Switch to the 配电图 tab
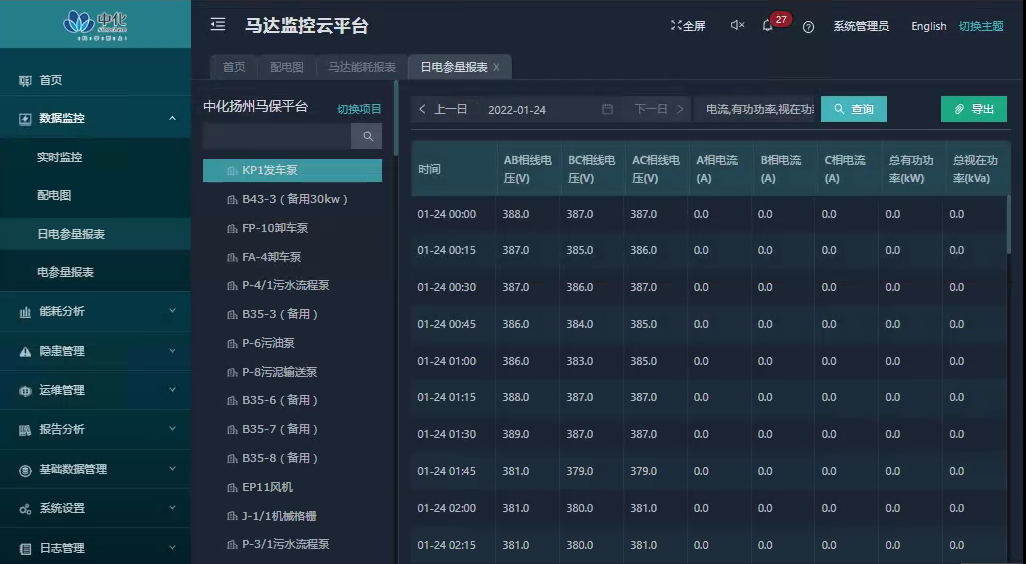Screen dimensions: 1026x564 (287, 67)
